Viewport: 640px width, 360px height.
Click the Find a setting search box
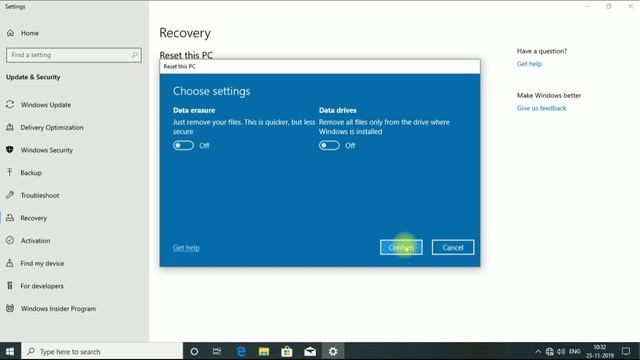click(74, 55)
